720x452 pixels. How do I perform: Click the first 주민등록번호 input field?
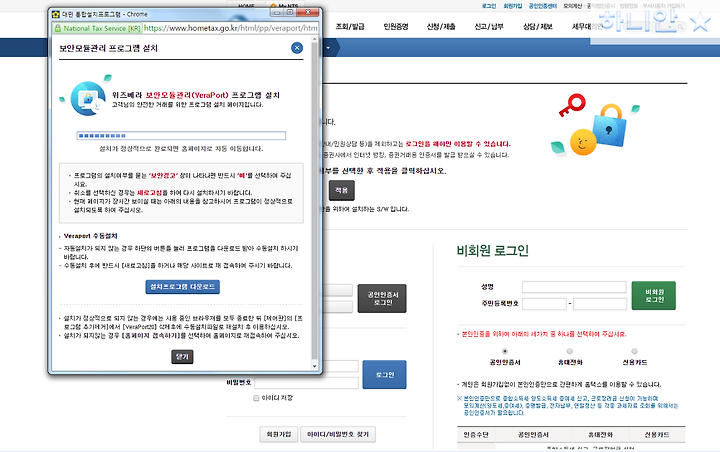(x=544, y=304)
